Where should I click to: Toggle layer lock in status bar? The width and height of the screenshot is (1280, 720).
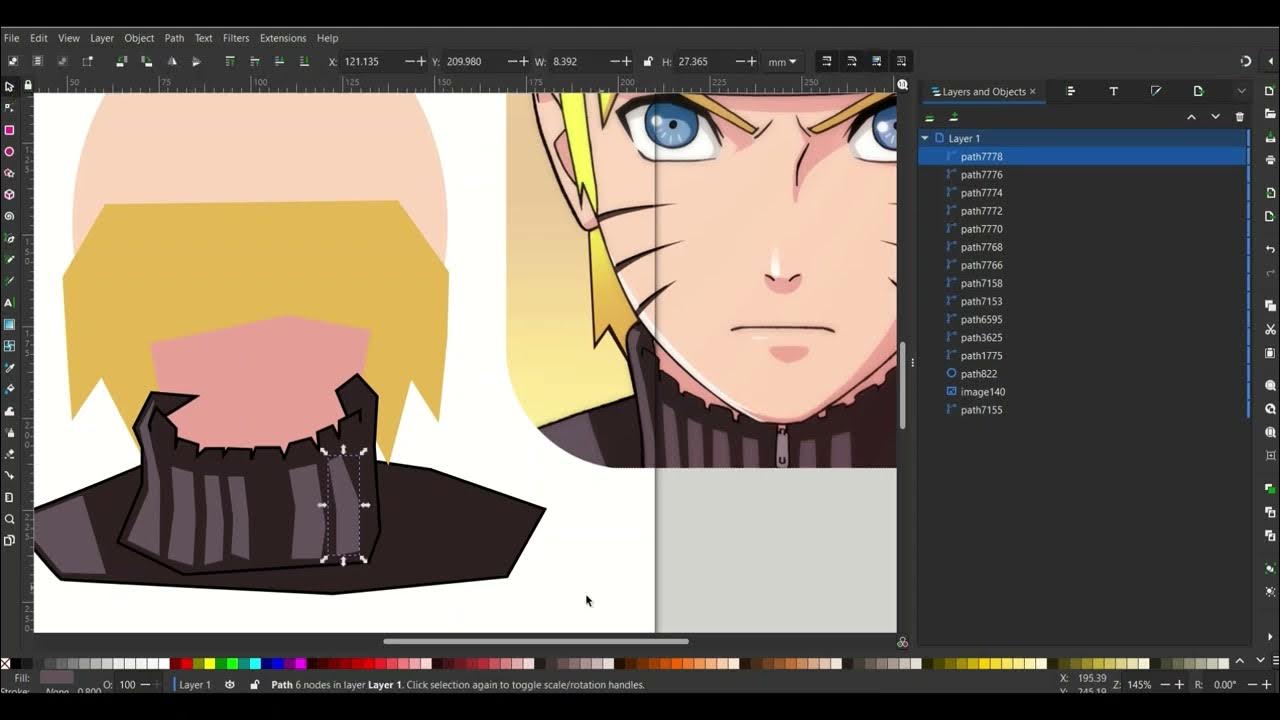click(x=254, y=685)
